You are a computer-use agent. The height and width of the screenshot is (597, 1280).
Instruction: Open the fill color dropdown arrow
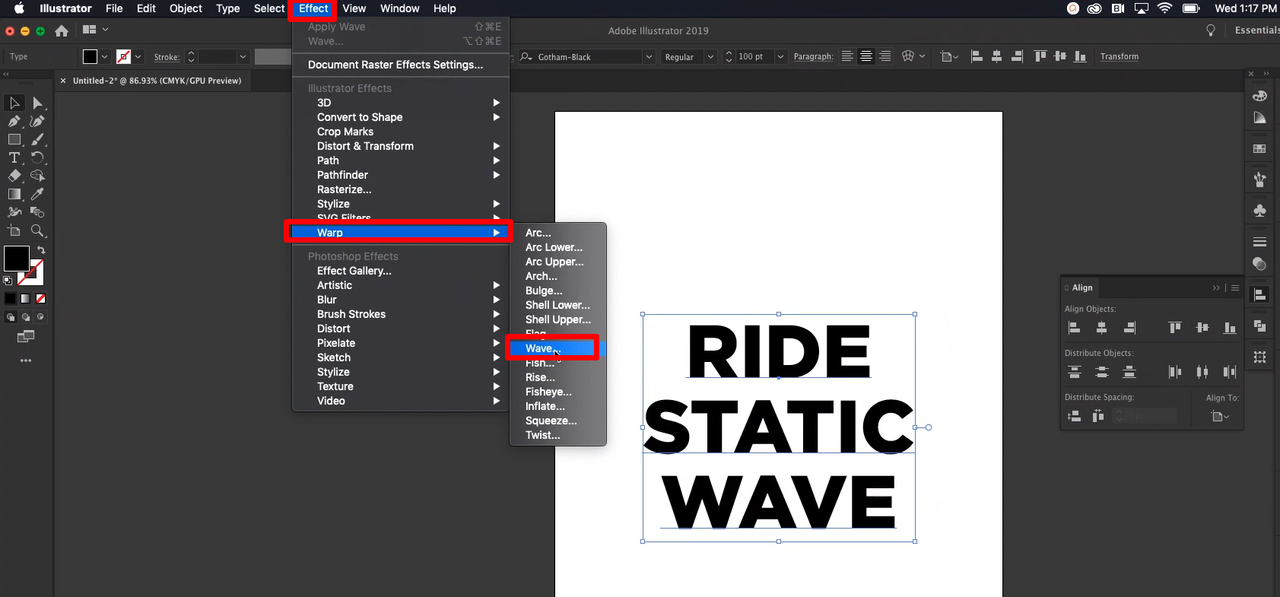105,57
